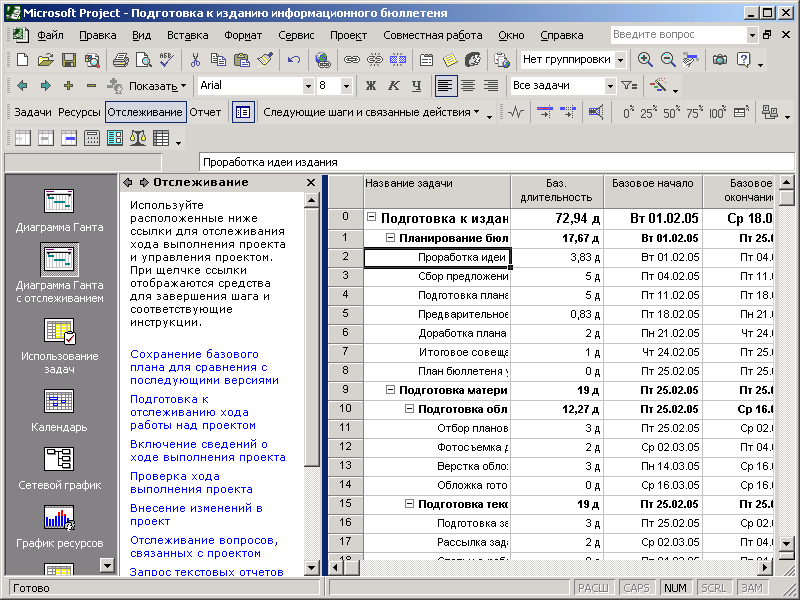
Task: Enable AutoFilter funnel icon
Action: click(x=629, y=86)
